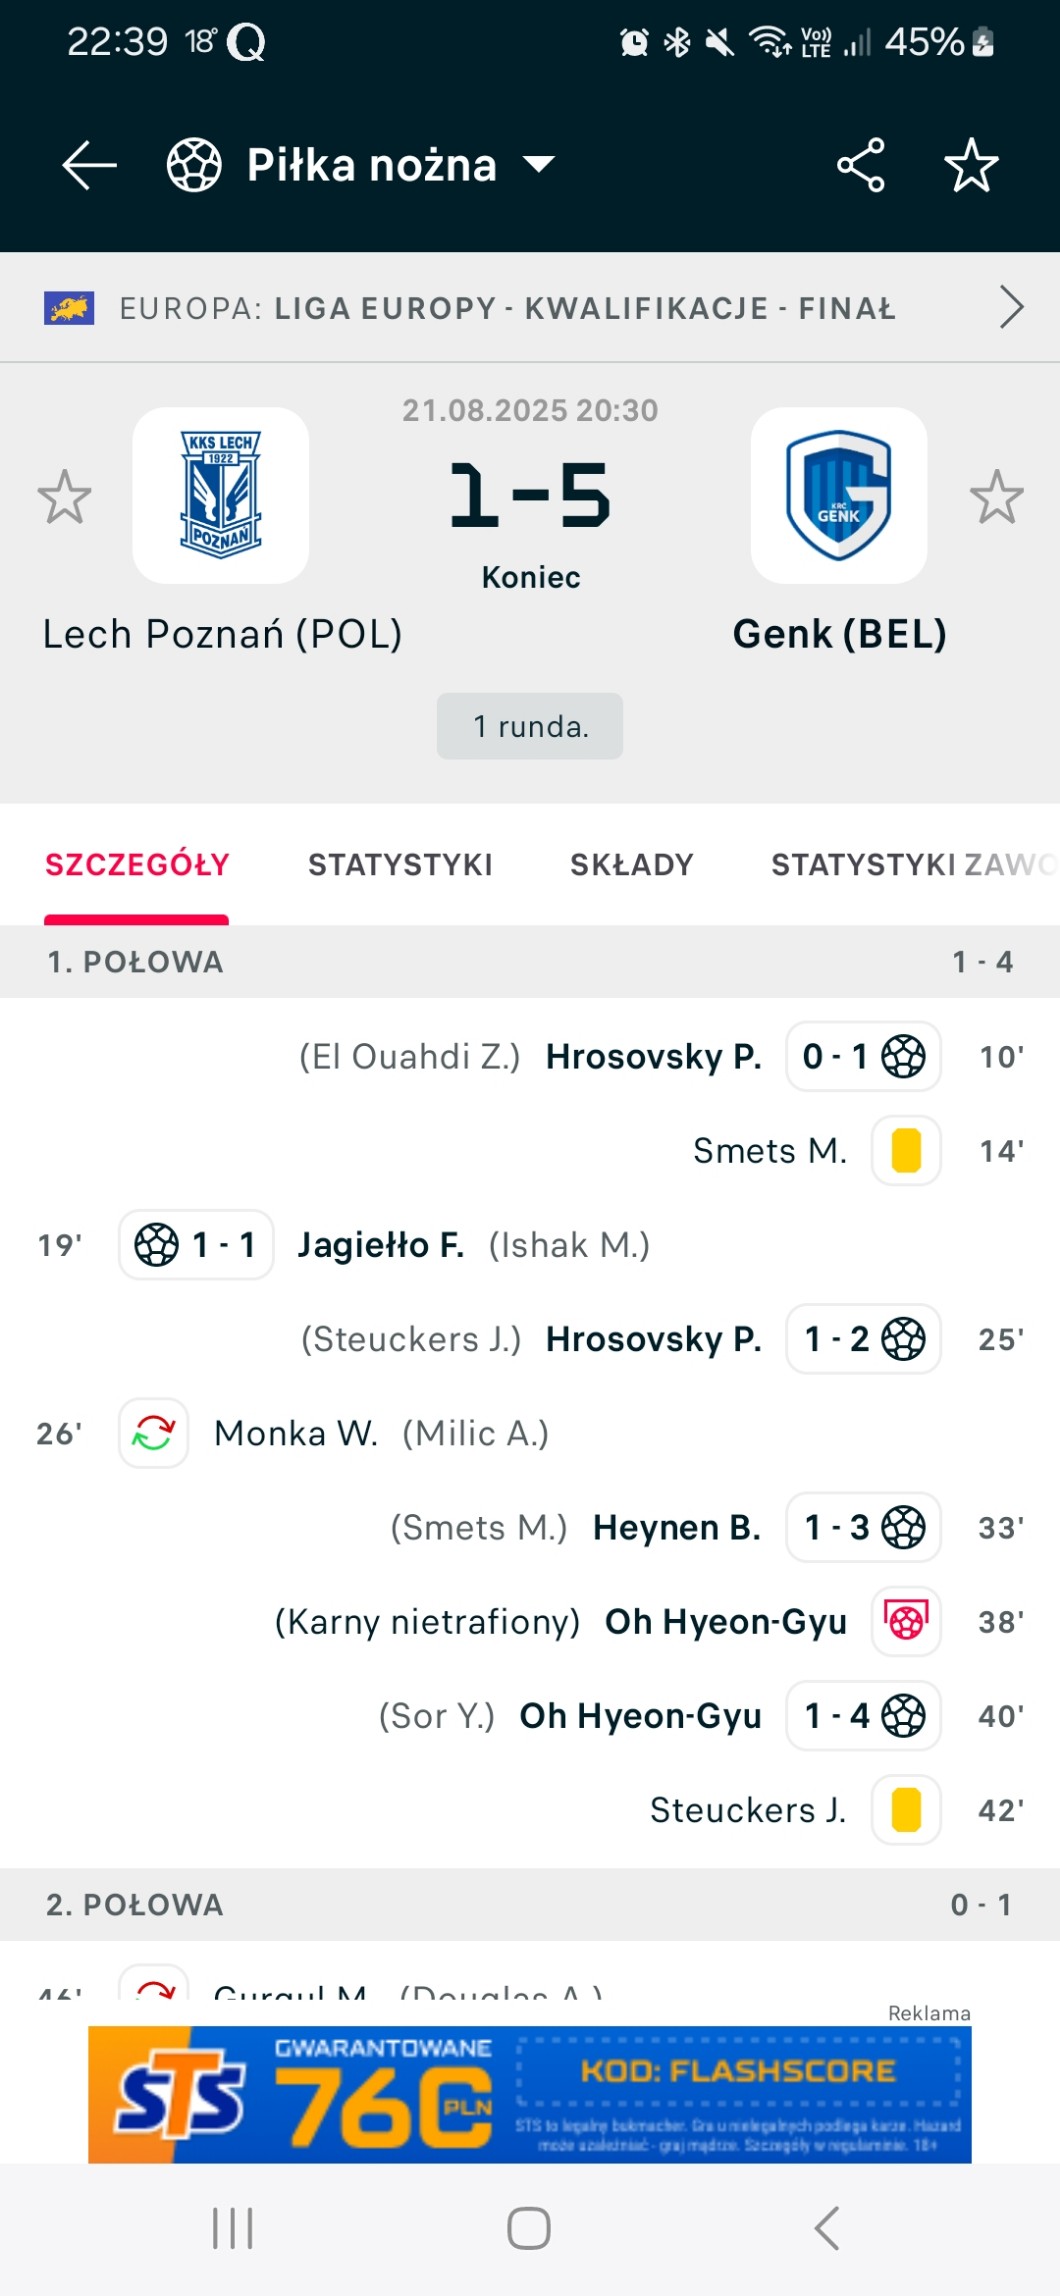Open the Europa Liga Europy competition row
The image size is (1060, 2296).
(x=506, y=308)
